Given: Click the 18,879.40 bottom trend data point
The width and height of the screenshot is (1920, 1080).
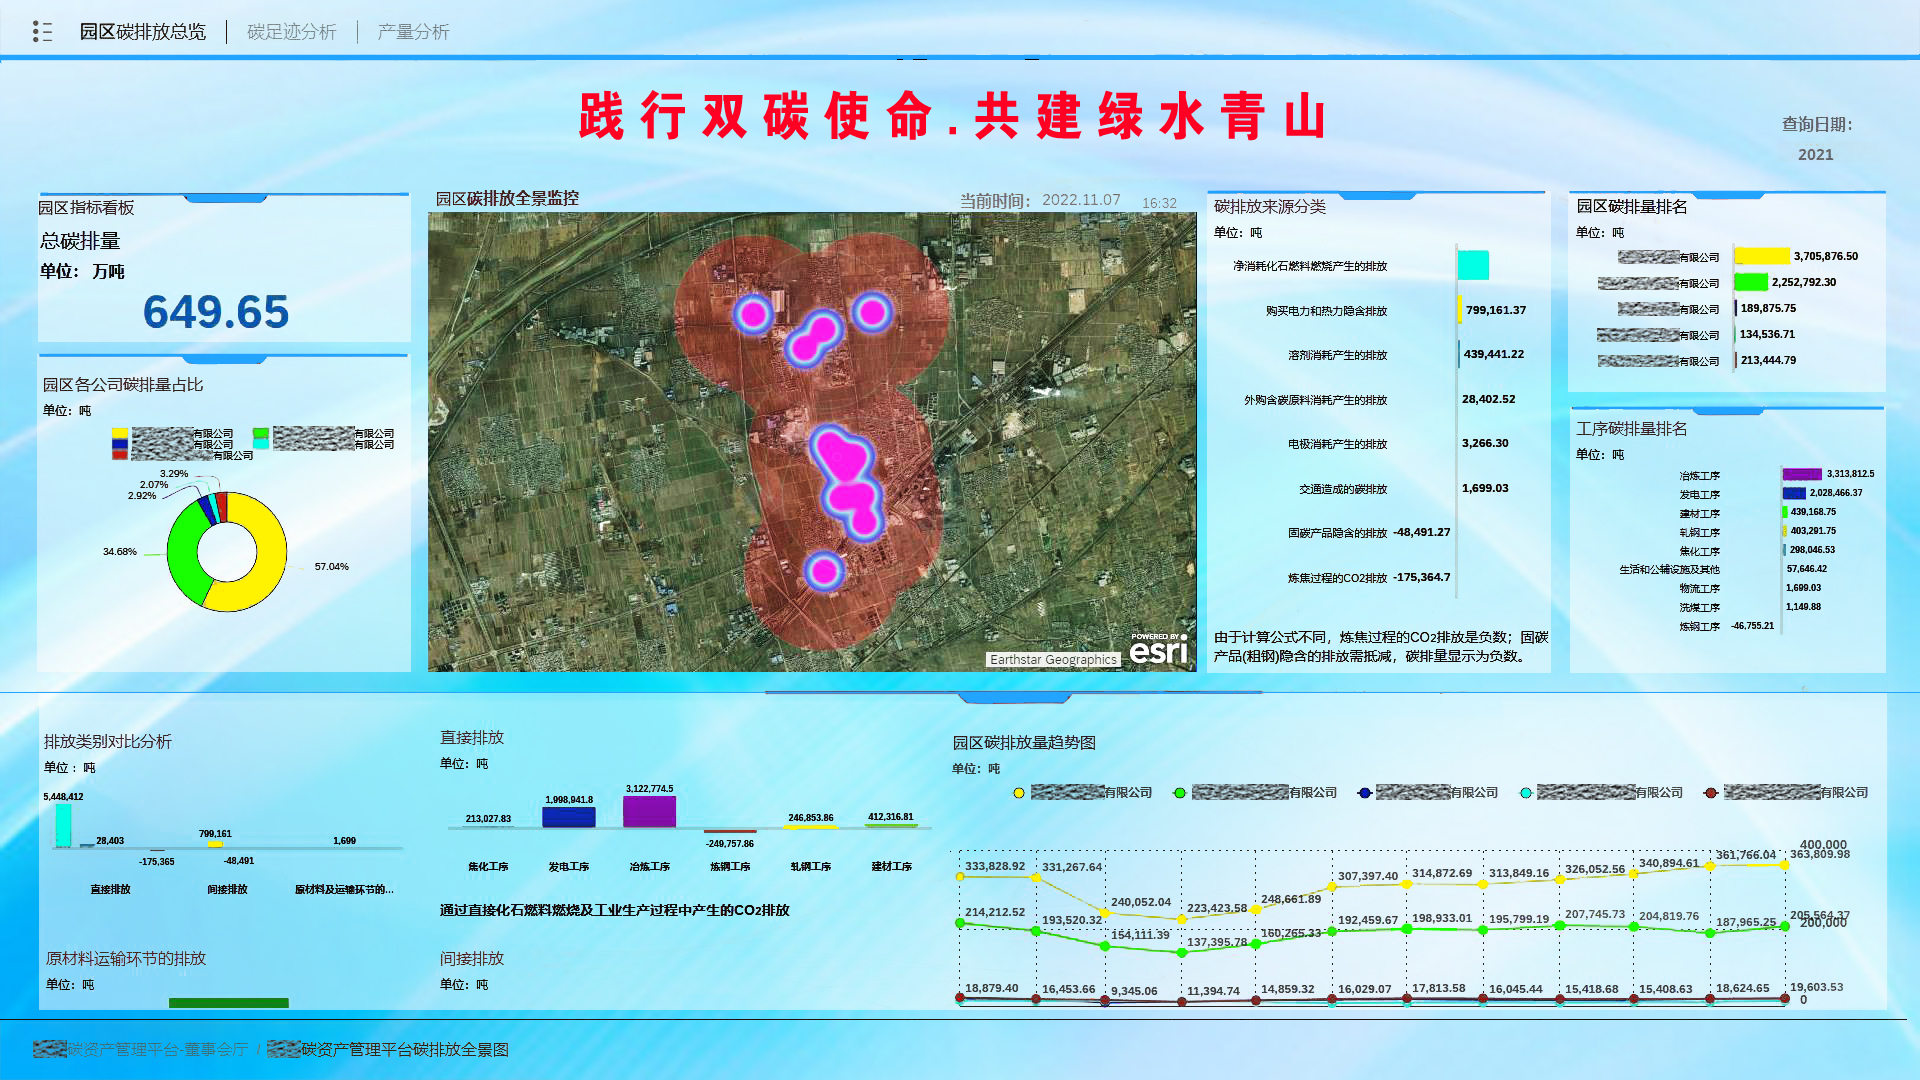Looking at the screenshot, I should click(x=960, y=997).
